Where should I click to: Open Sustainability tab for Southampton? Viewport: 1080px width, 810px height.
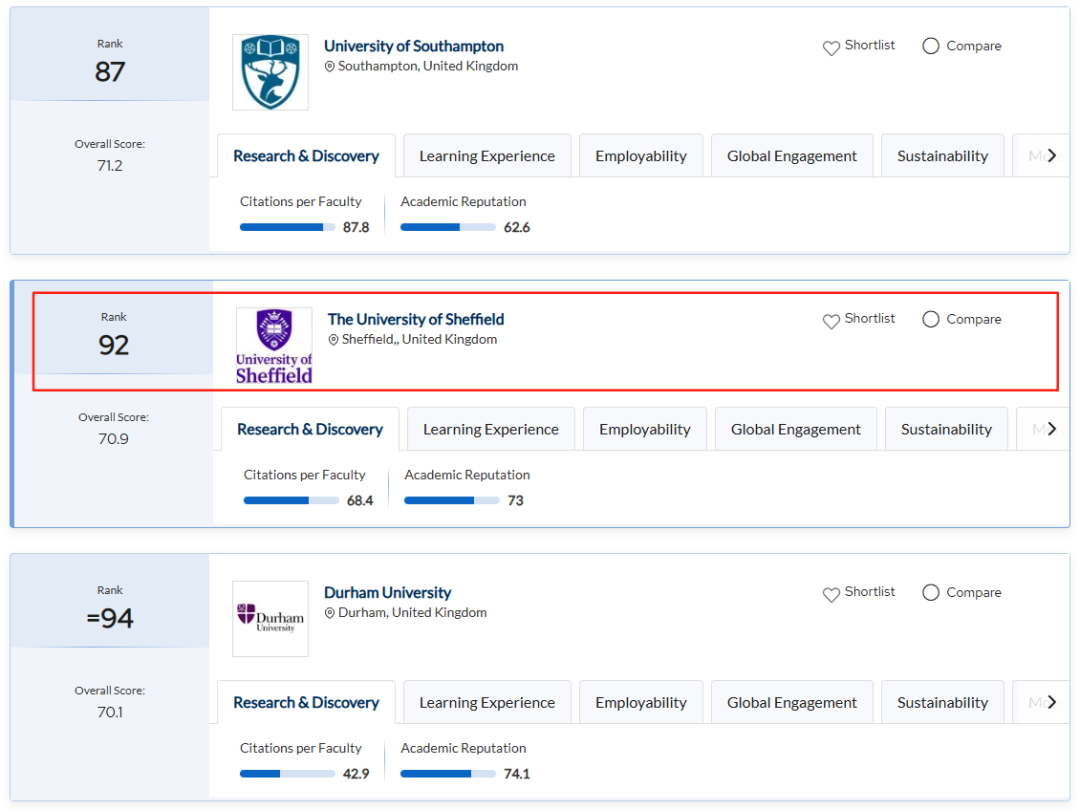pos(942,156)
